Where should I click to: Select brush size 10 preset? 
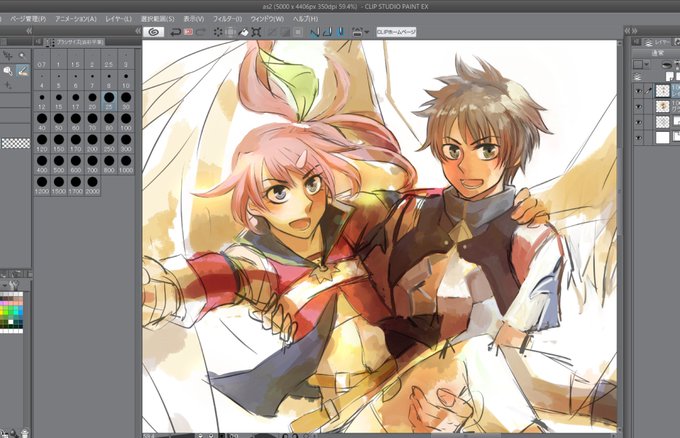pos(126,81)
